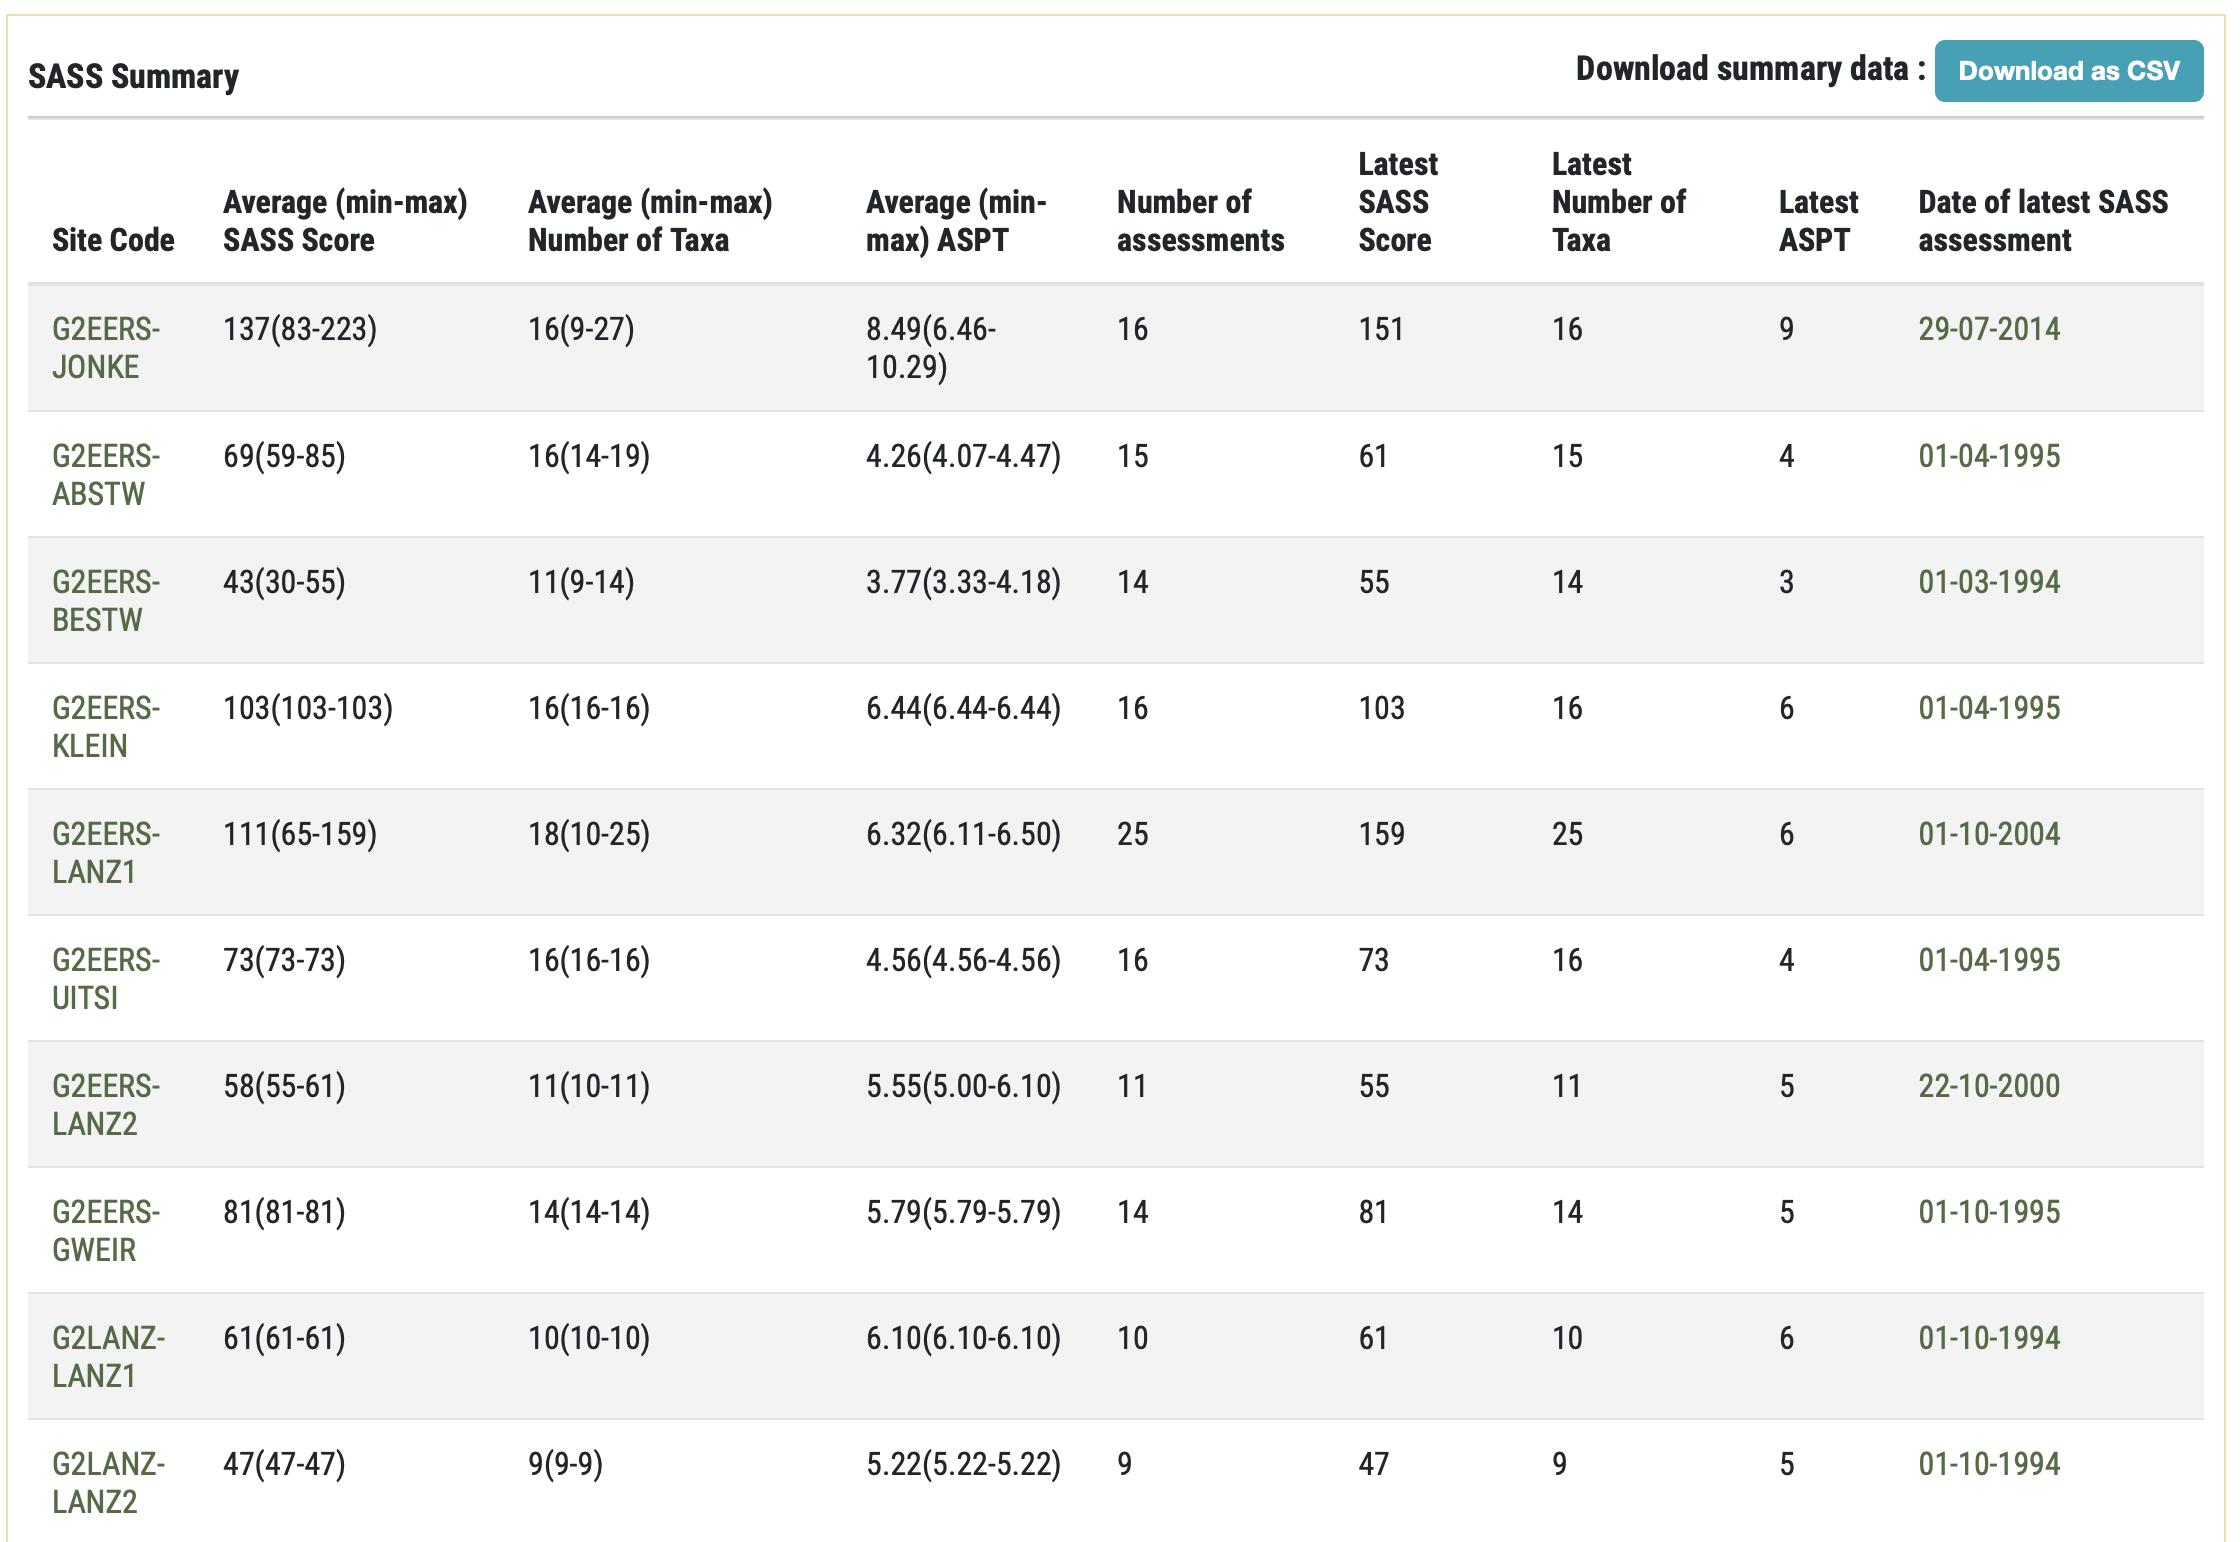Select the 11(9-14) taxa cell
The width and height of the screenshot is (2240, 1542).
tap(581, 582)
